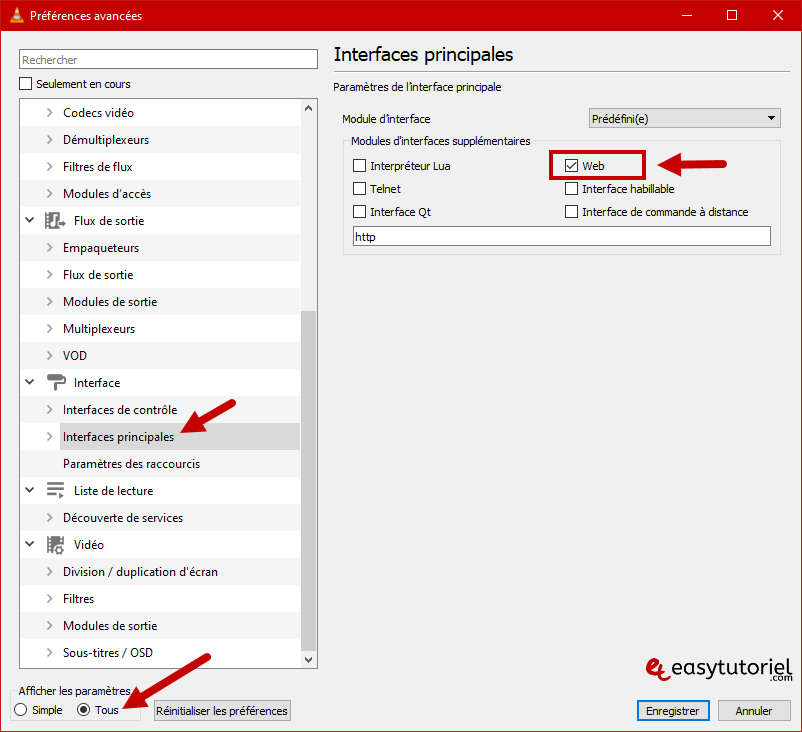Screen dimensions: 802x732
Task: Maximize the Préférences avancées window
Action: (x=732, y=15)
